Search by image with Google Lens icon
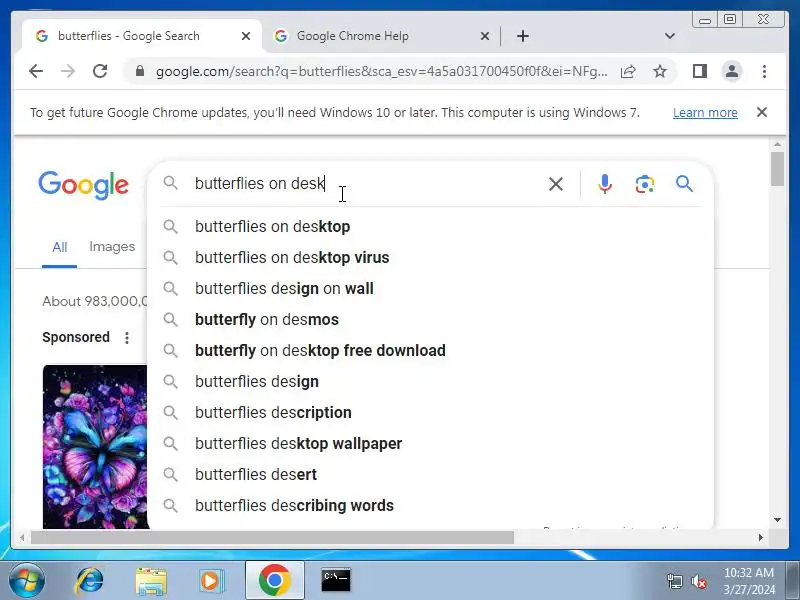The image size is (800, 600). click(645, 184)
